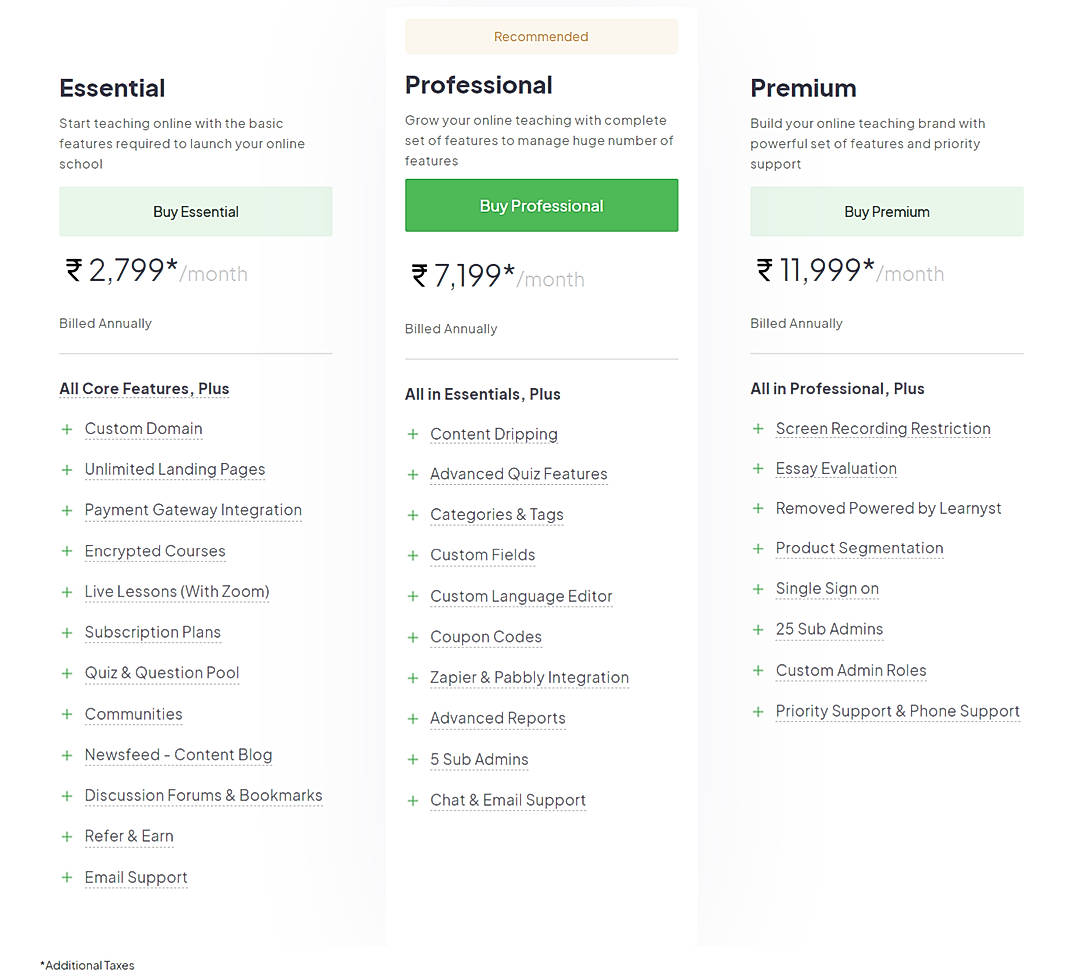Click the plus icon beside Email Support
Viewport: 1070px width, 980px height.
(66, 877)
